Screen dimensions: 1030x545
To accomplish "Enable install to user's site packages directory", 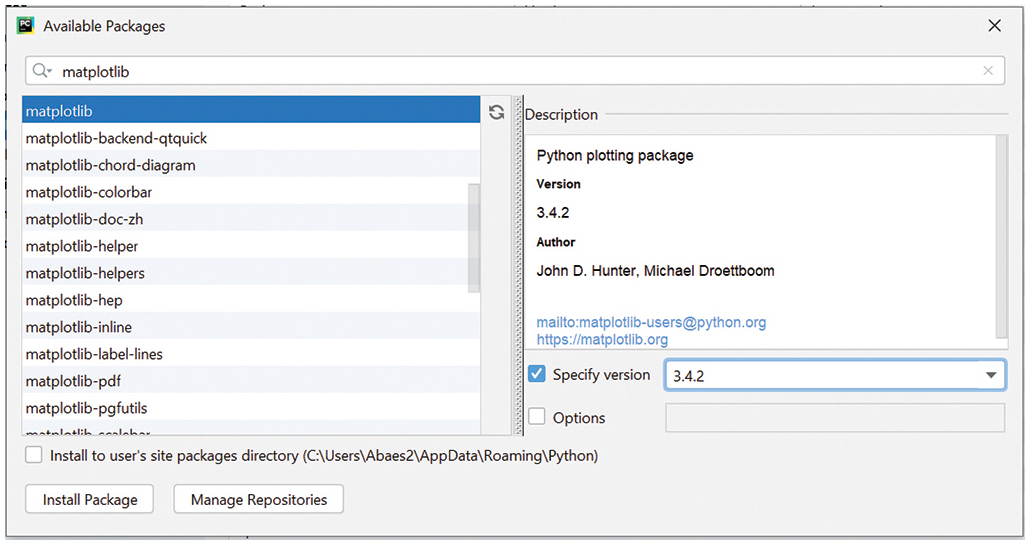I will pos(35,455).
